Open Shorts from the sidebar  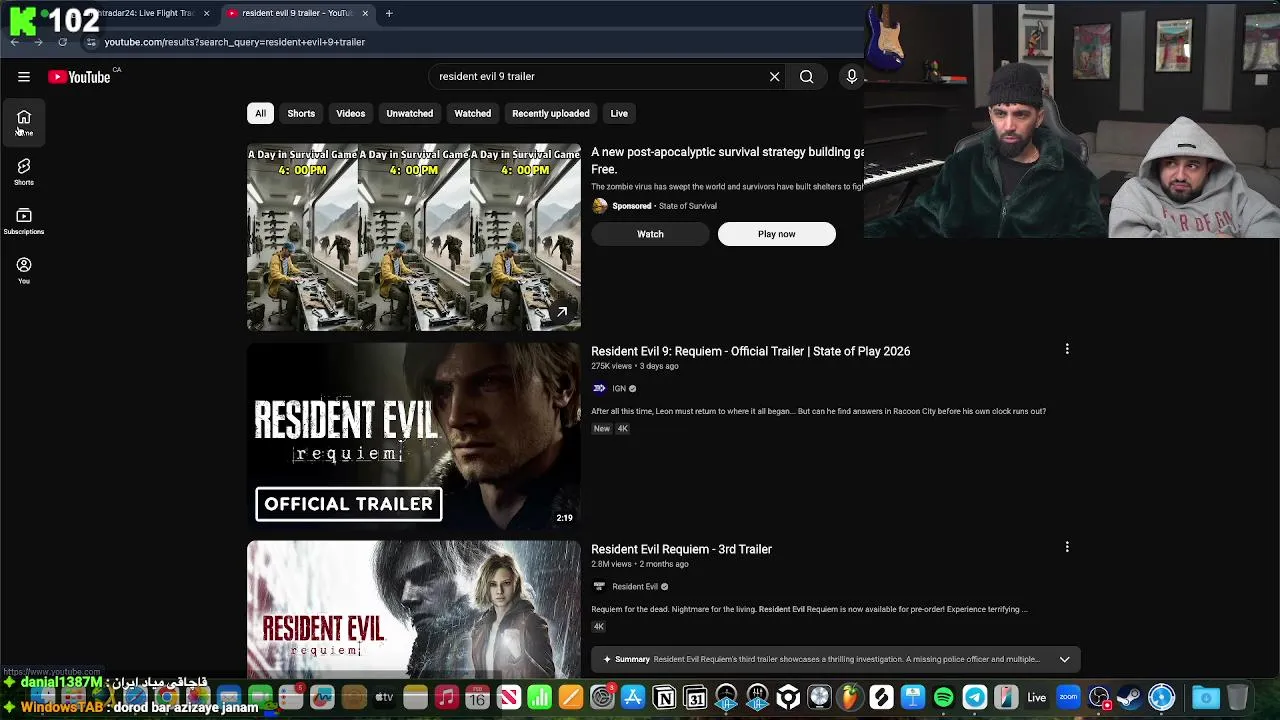24,172
